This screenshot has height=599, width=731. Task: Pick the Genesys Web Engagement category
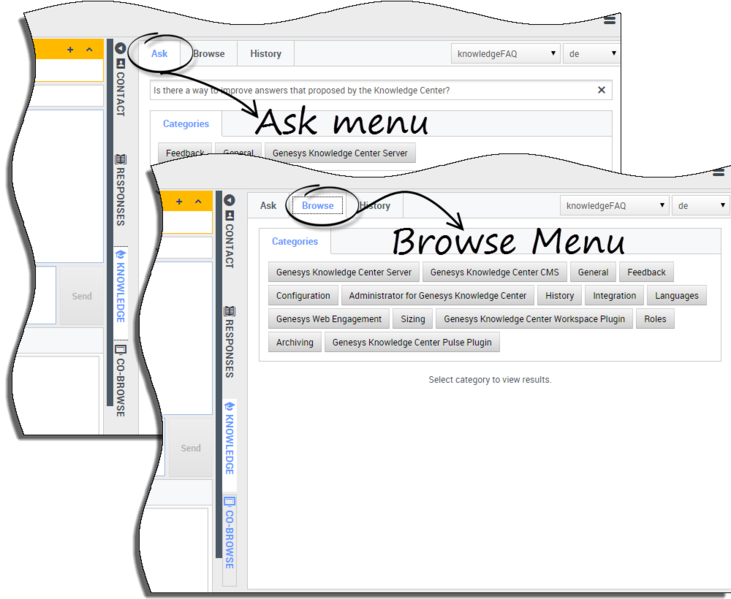pos(329,319)
